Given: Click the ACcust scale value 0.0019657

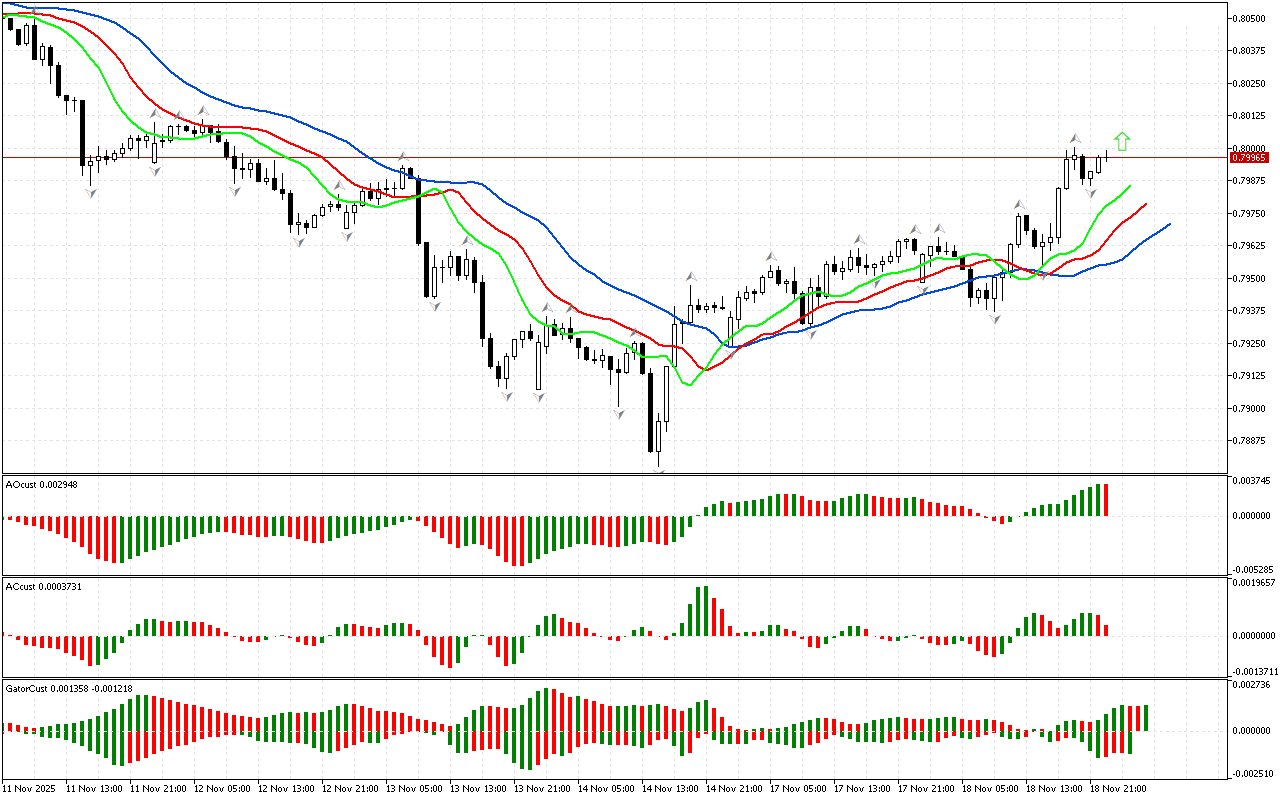Looking at the screenshot, I should point(1254,582).
